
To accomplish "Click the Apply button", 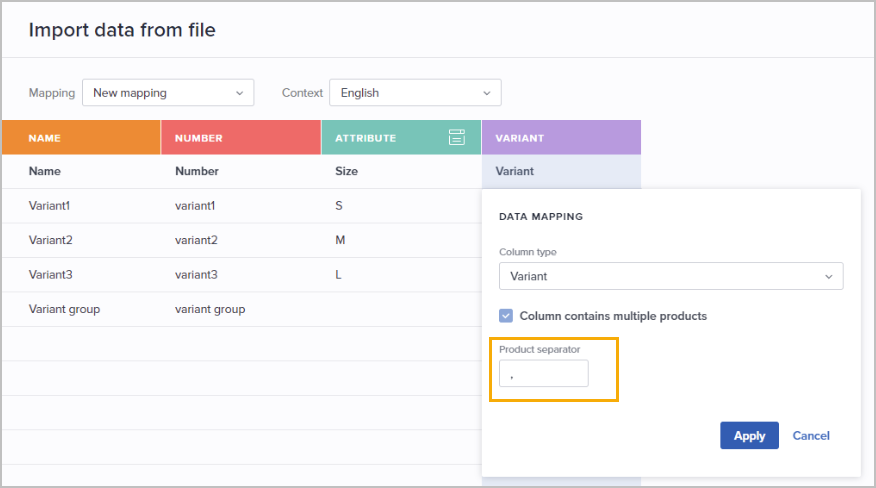I will pos(749,435).
